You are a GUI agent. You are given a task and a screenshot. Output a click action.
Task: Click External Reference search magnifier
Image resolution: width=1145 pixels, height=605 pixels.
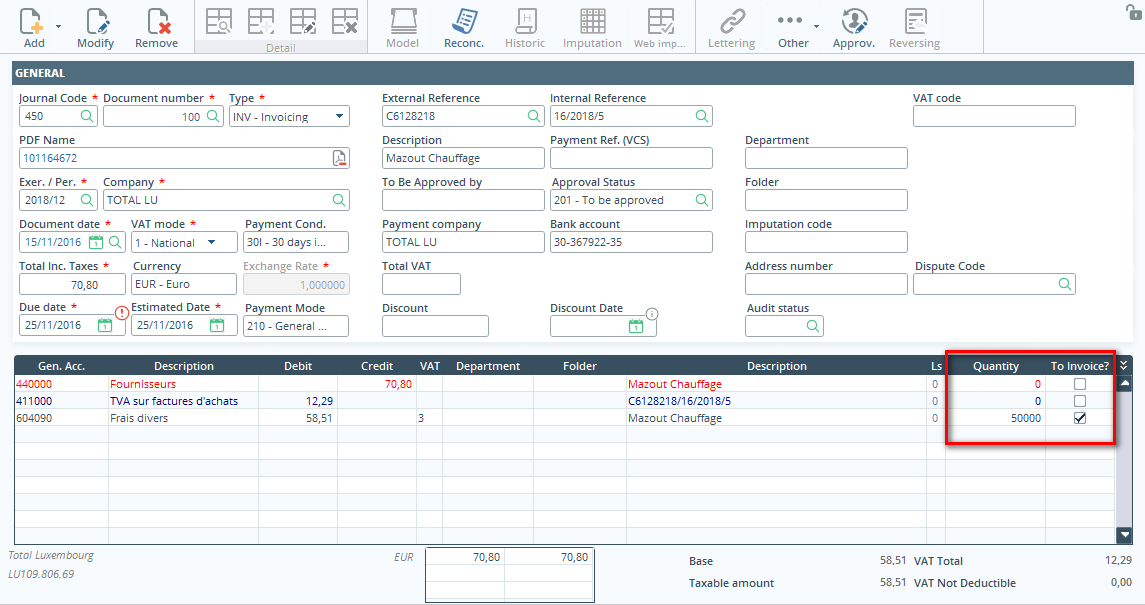coord(535,116)
